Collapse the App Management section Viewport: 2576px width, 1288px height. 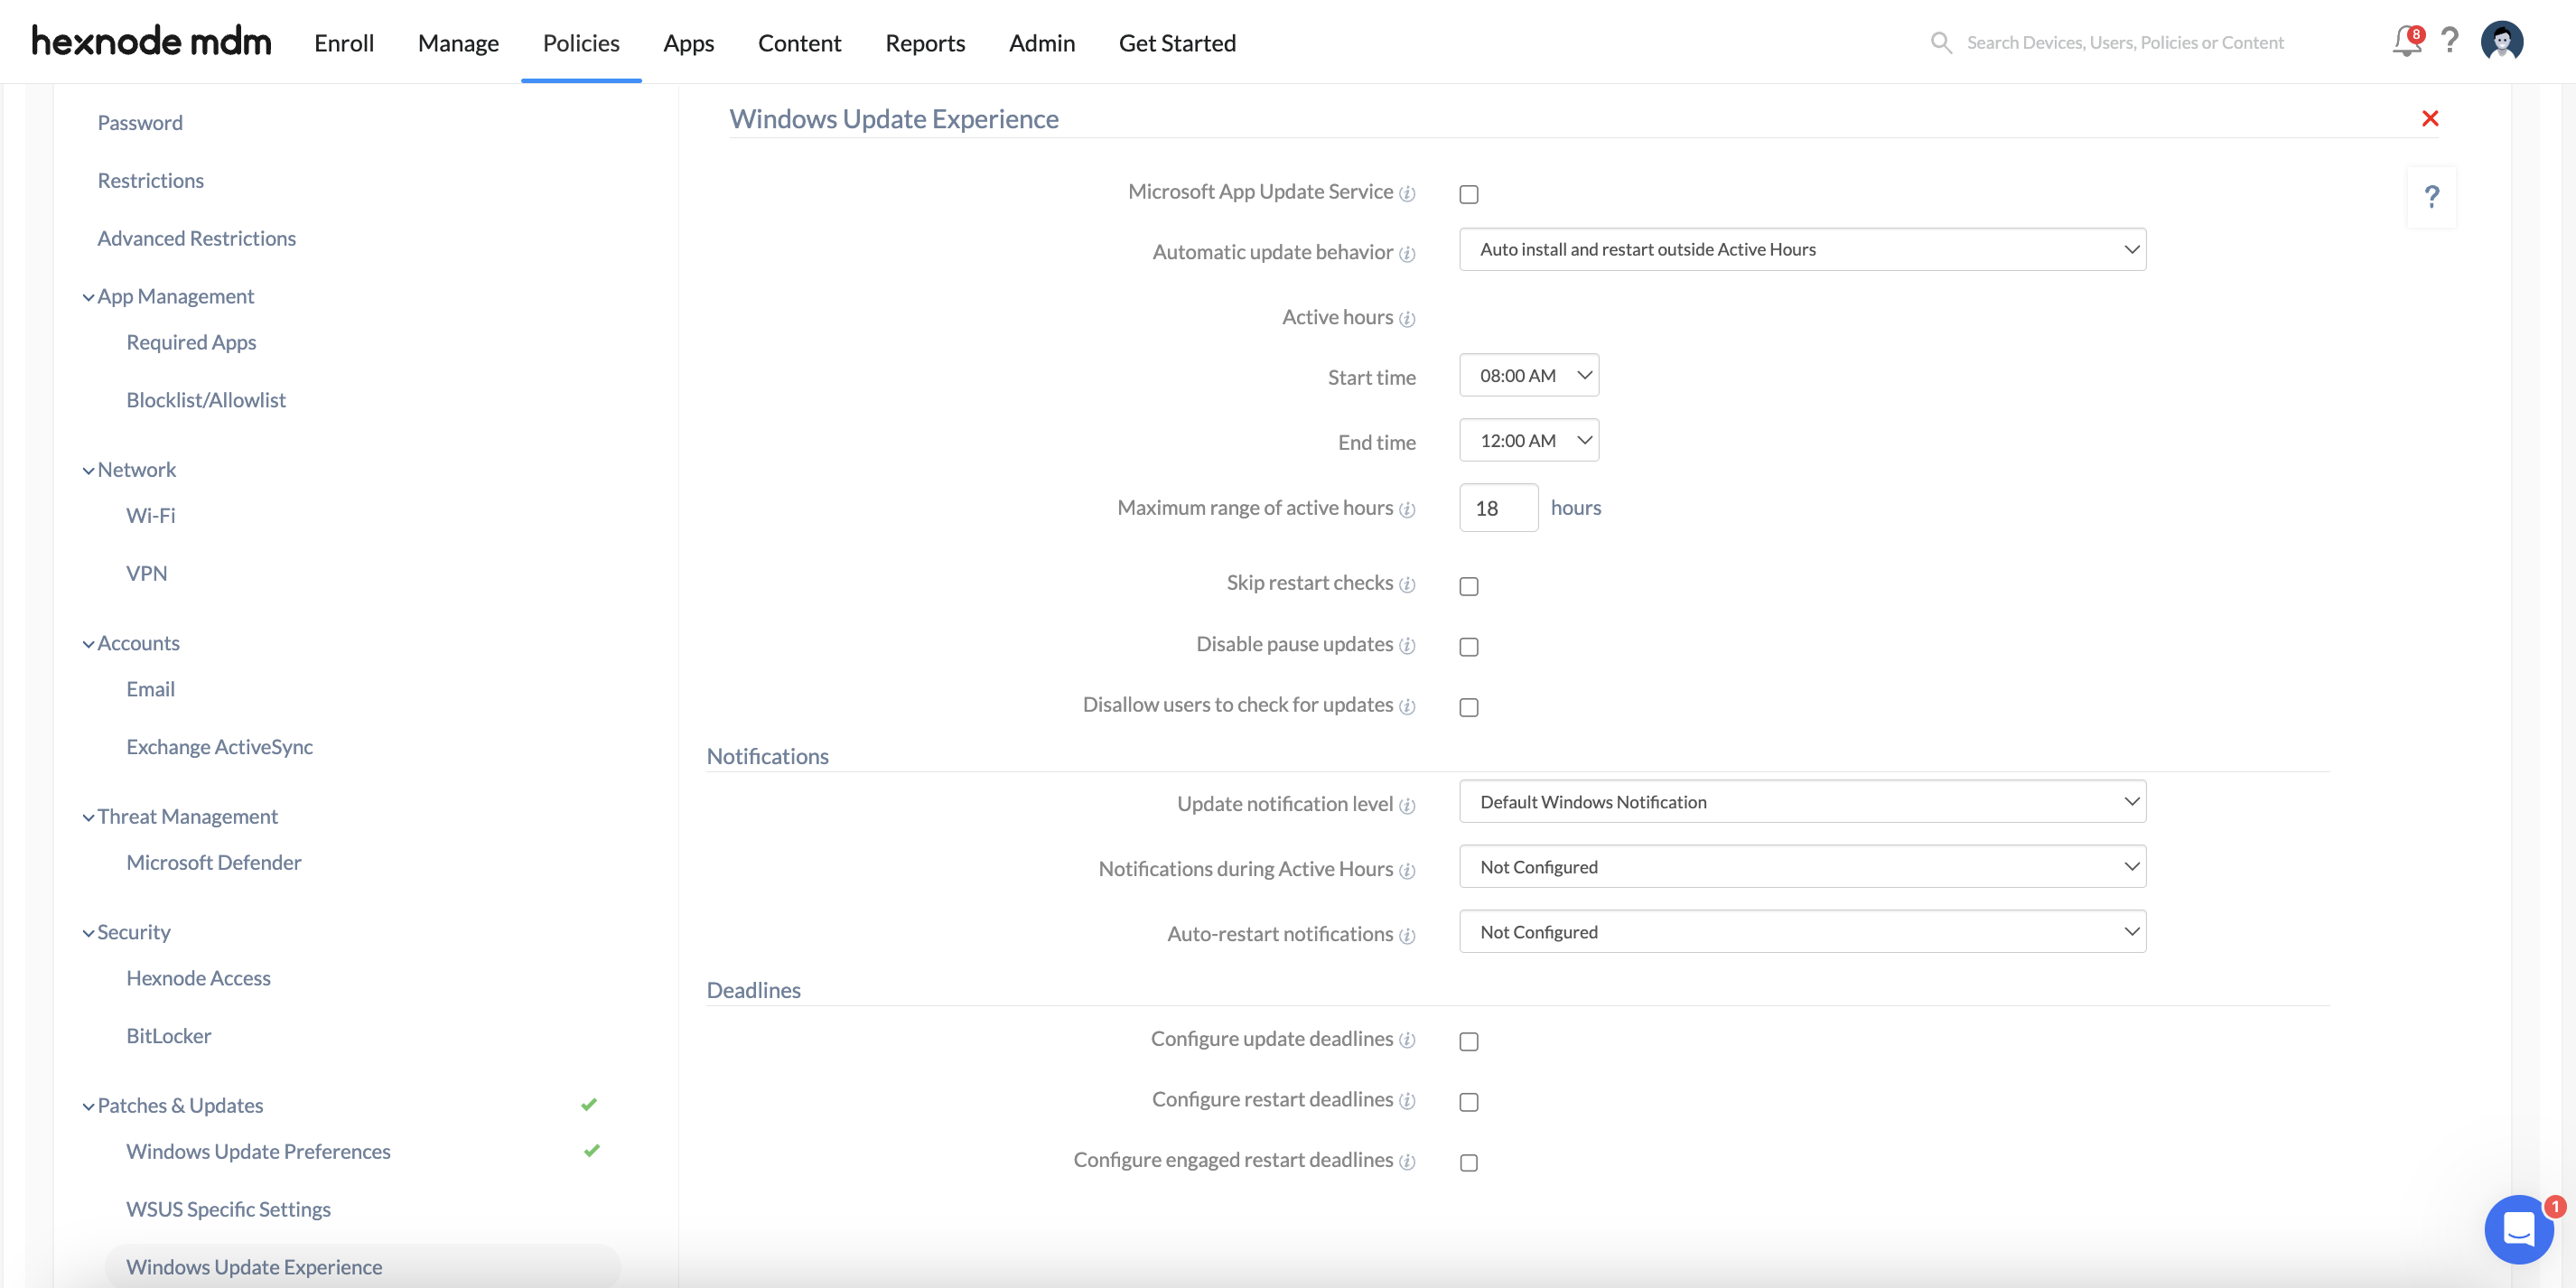click(x=88, y=297)
